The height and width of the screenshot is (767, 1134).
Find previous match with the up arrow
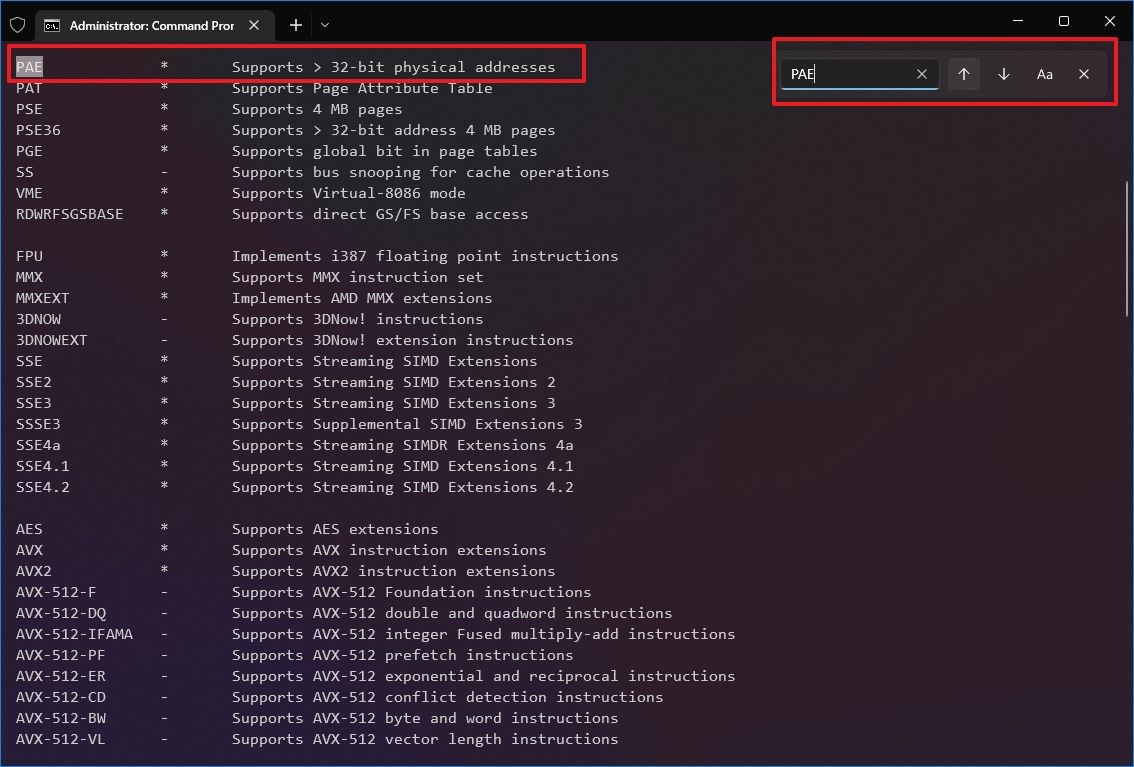click(x=963, y=73)
